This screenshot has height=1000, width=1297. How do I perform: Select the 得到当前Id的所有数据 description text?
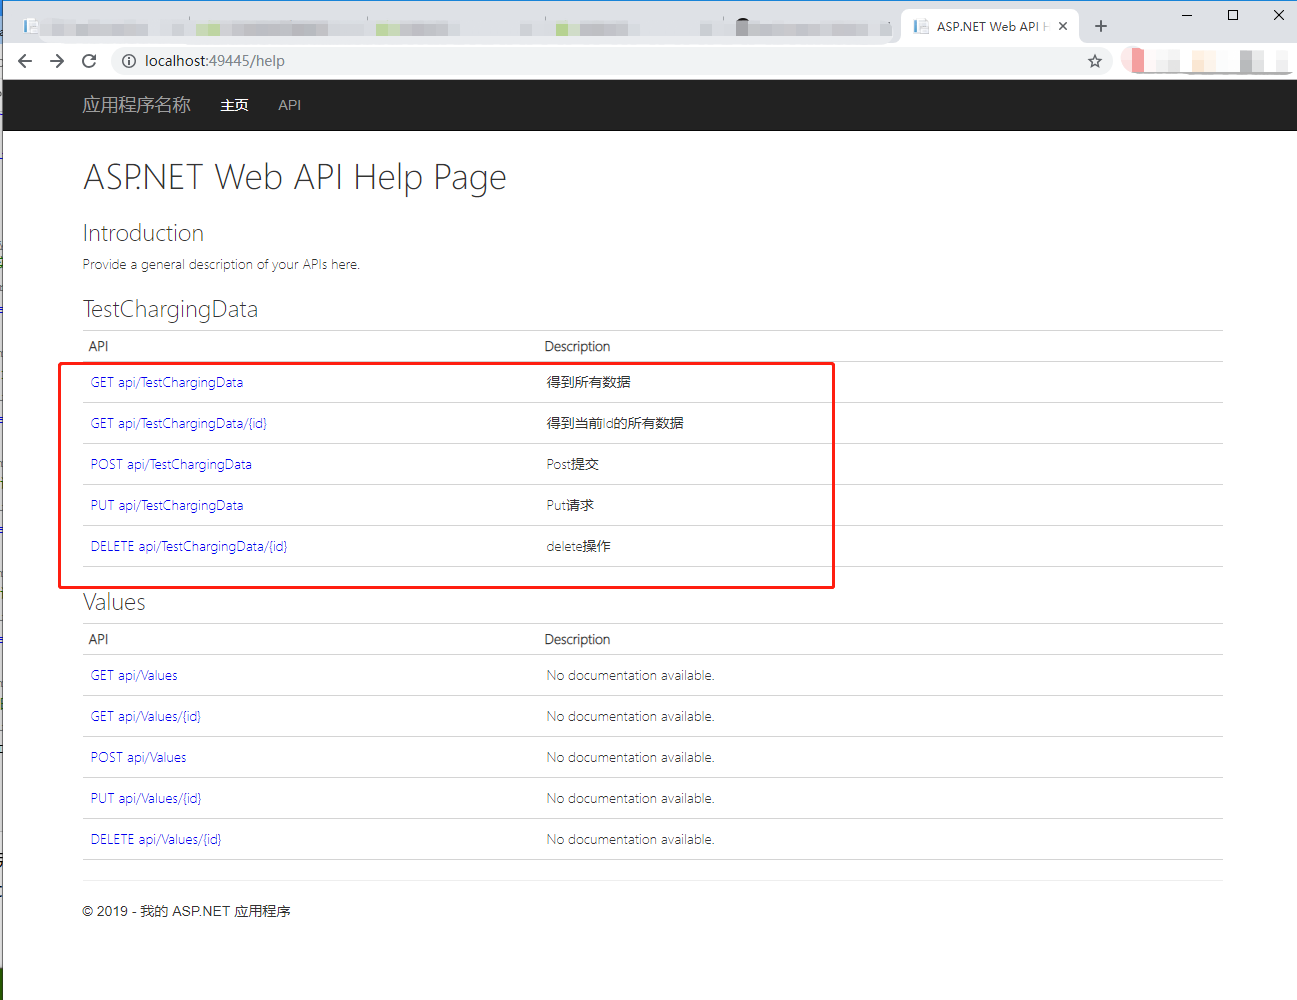pos(615,423)
